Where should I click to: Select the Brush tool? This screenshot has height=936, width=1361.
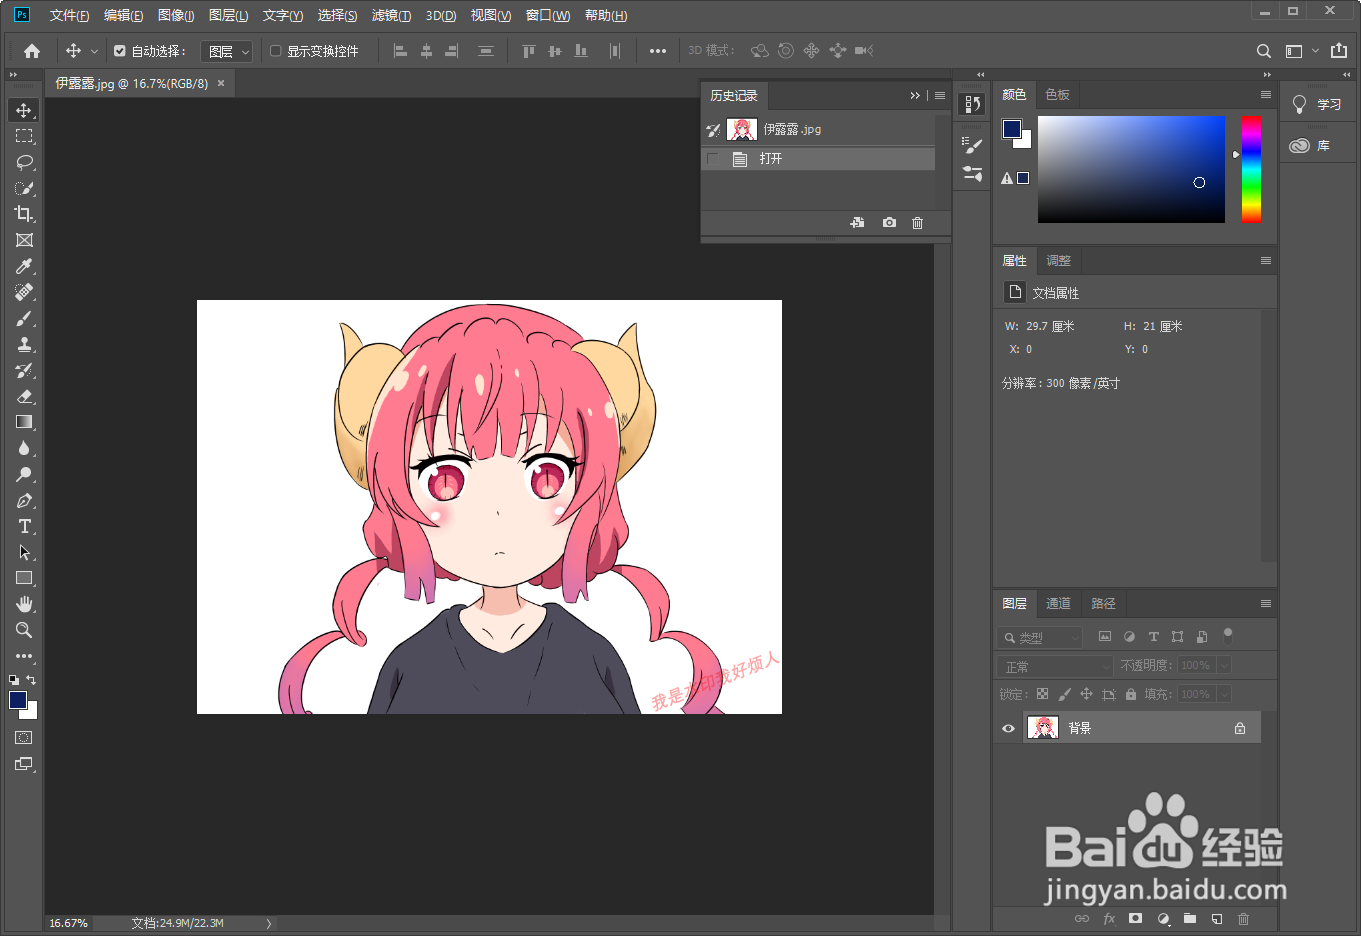[24, 318]
